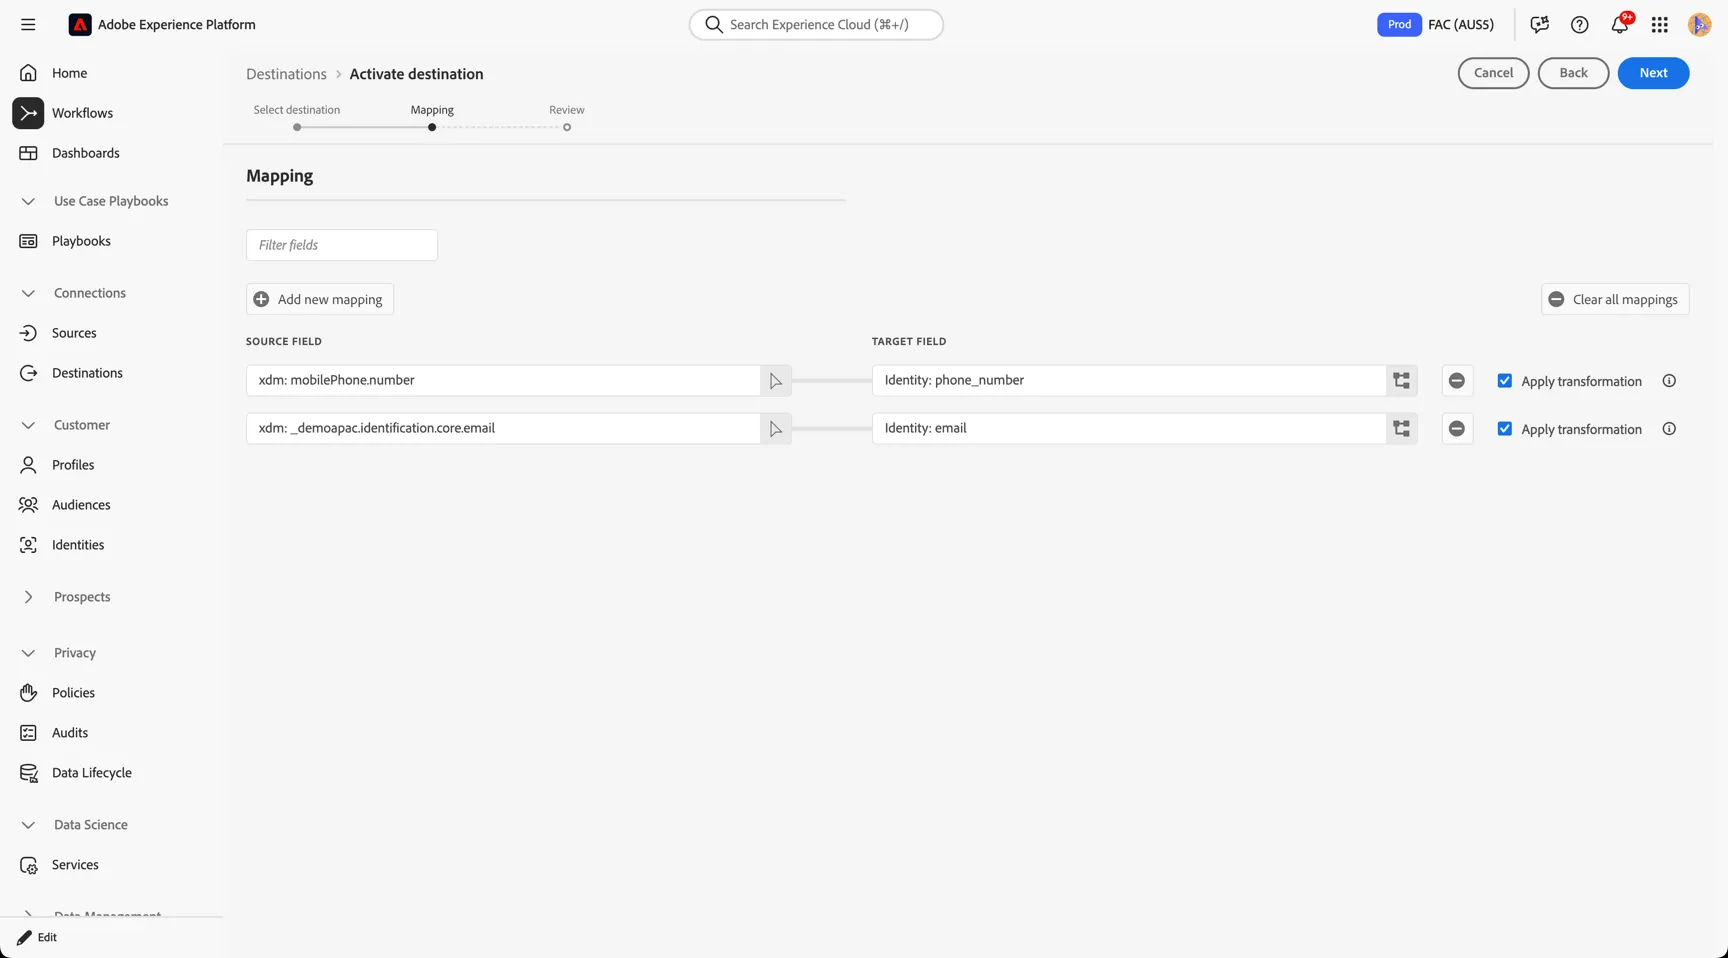The width and height of the screenshot is (1728, 958).
Task: Focus the Search Experience Cloud box
Action: click(816, 24)
